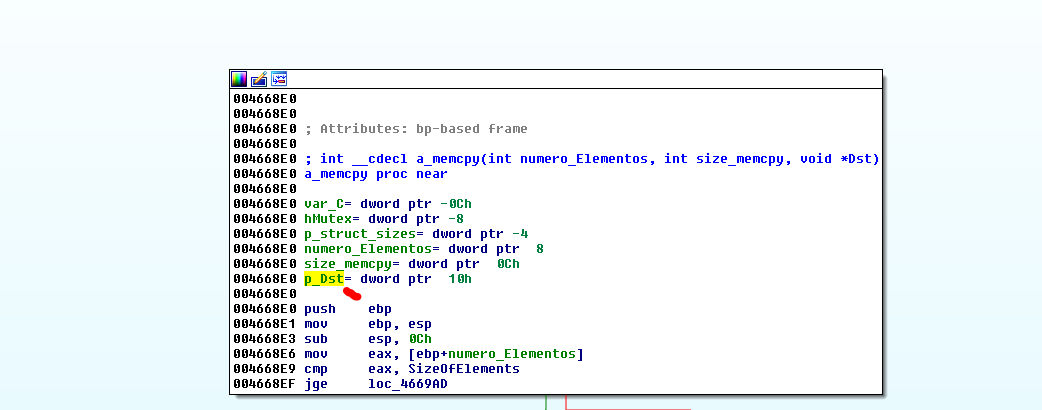The image size is (1042, 410).
Task: Select the 'mov ebp, esp' instruction
Action: point(367,324)
